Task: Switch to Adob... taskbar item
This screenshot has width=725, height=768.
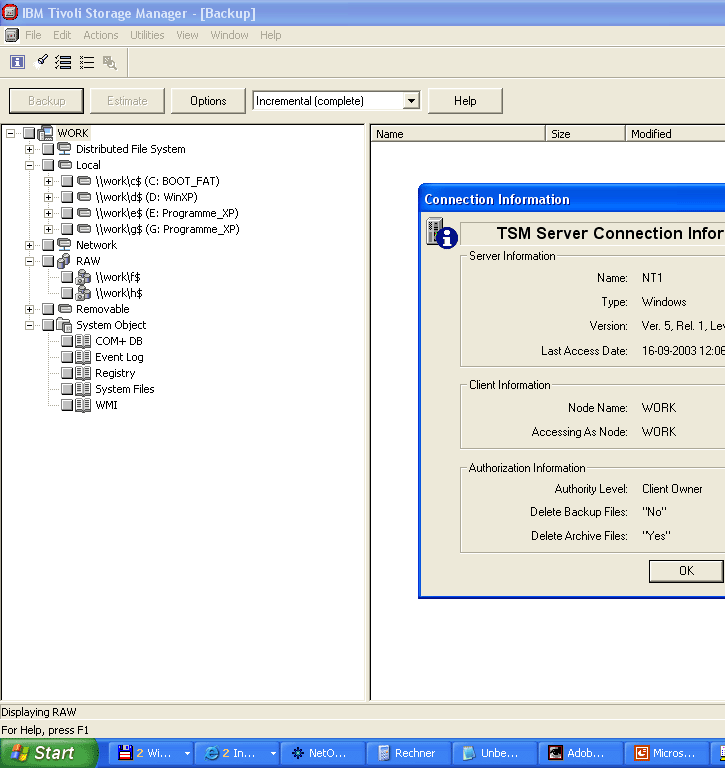Action: pyautogui.click(x=580, y=753)
